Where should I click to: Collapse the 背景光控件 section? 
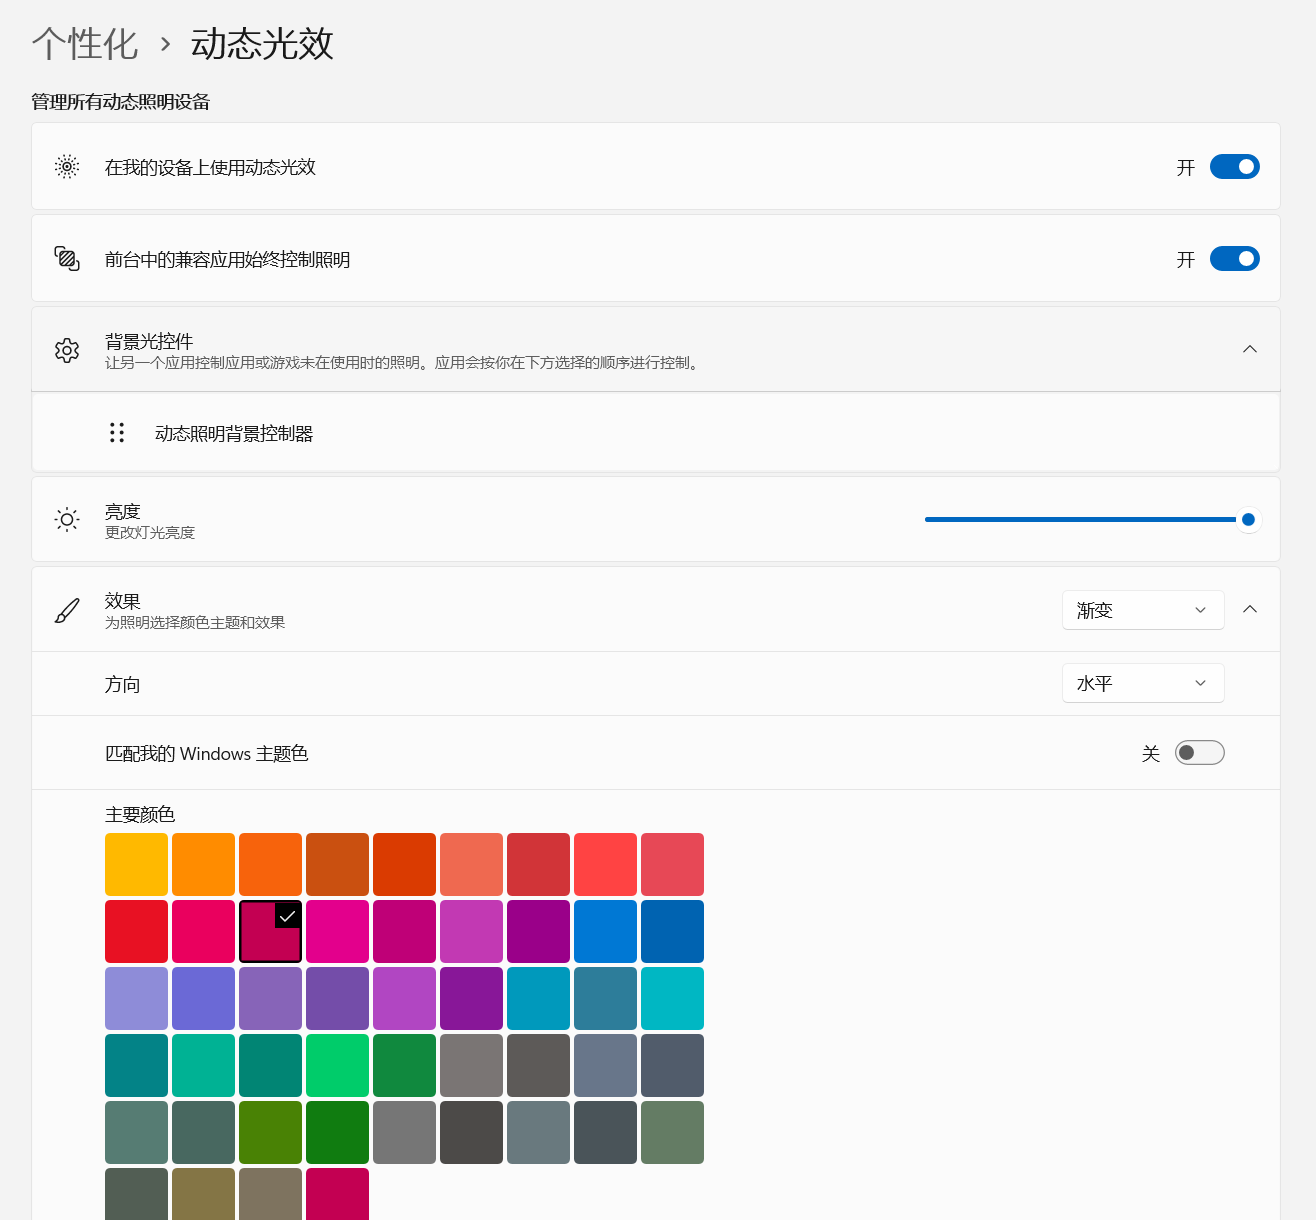pyautogui.click(x=1250, y=349)
